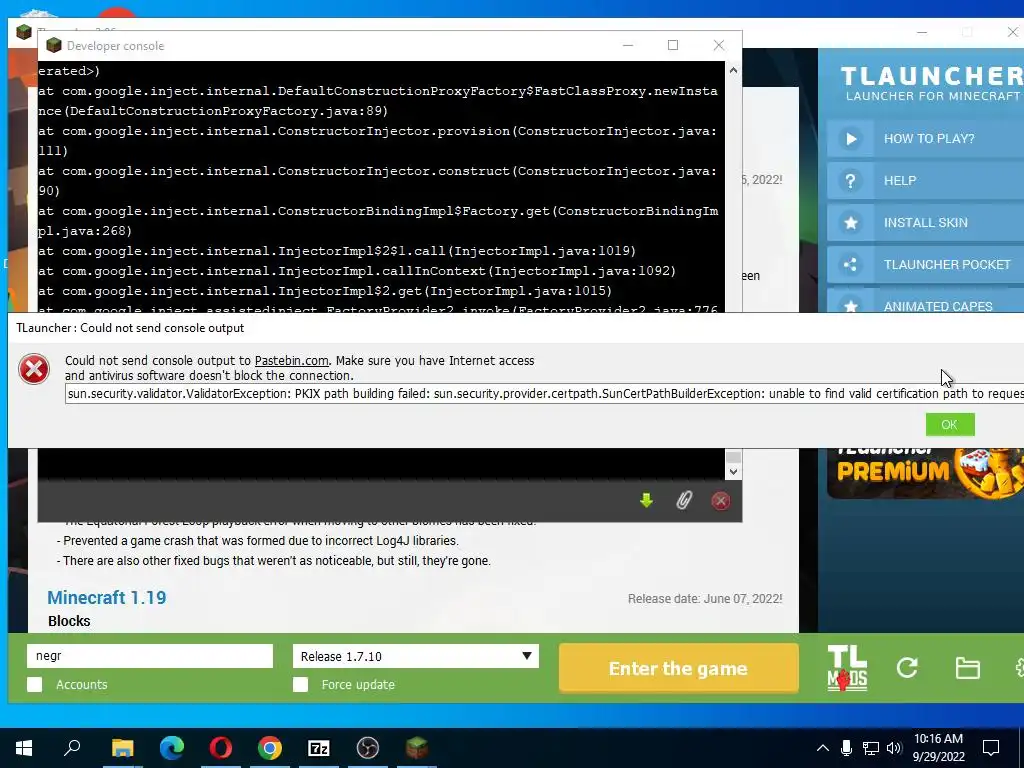Open File Explorer from taskbar

[122, 748]
